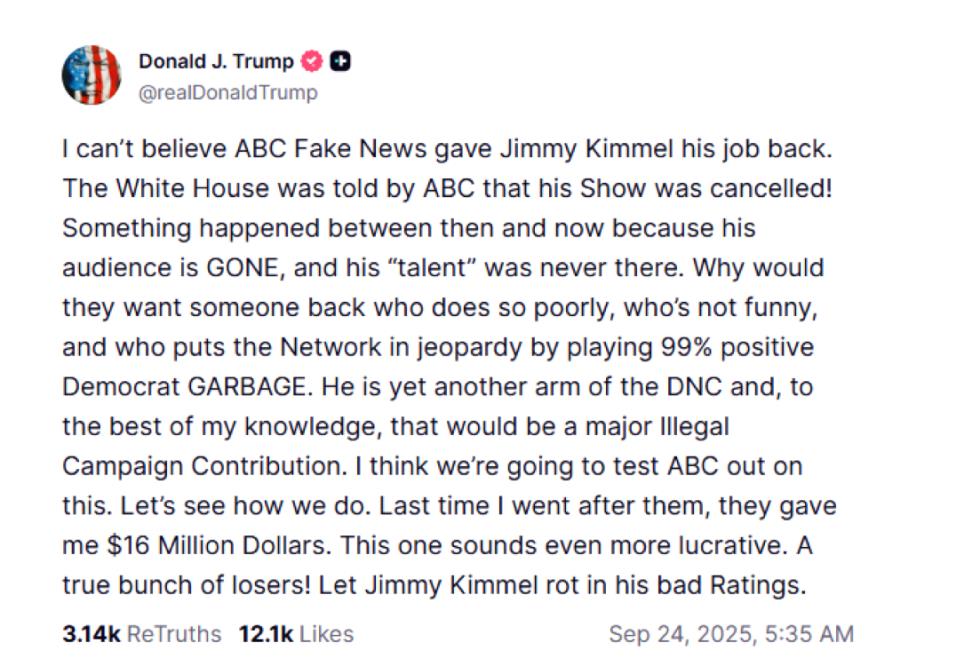Click the ReTruths label
This screenshot has height=658, width=980.
click(x=174, y=634)
